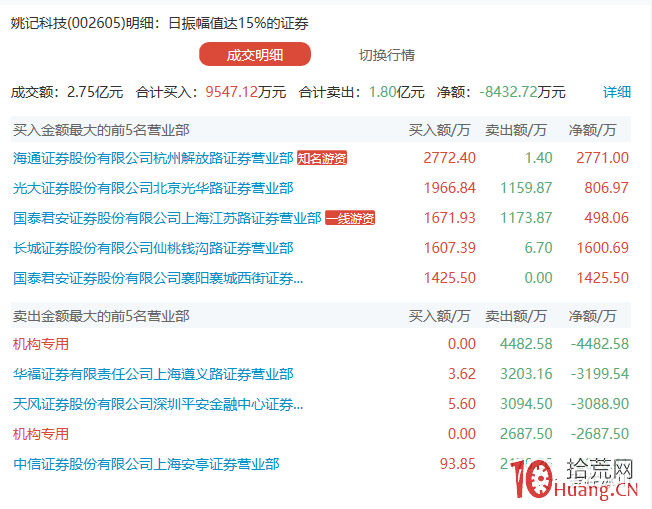Viewport: 652px width, 509px height.
Task: Click net amount 806.97
Action: pos(607,188)
